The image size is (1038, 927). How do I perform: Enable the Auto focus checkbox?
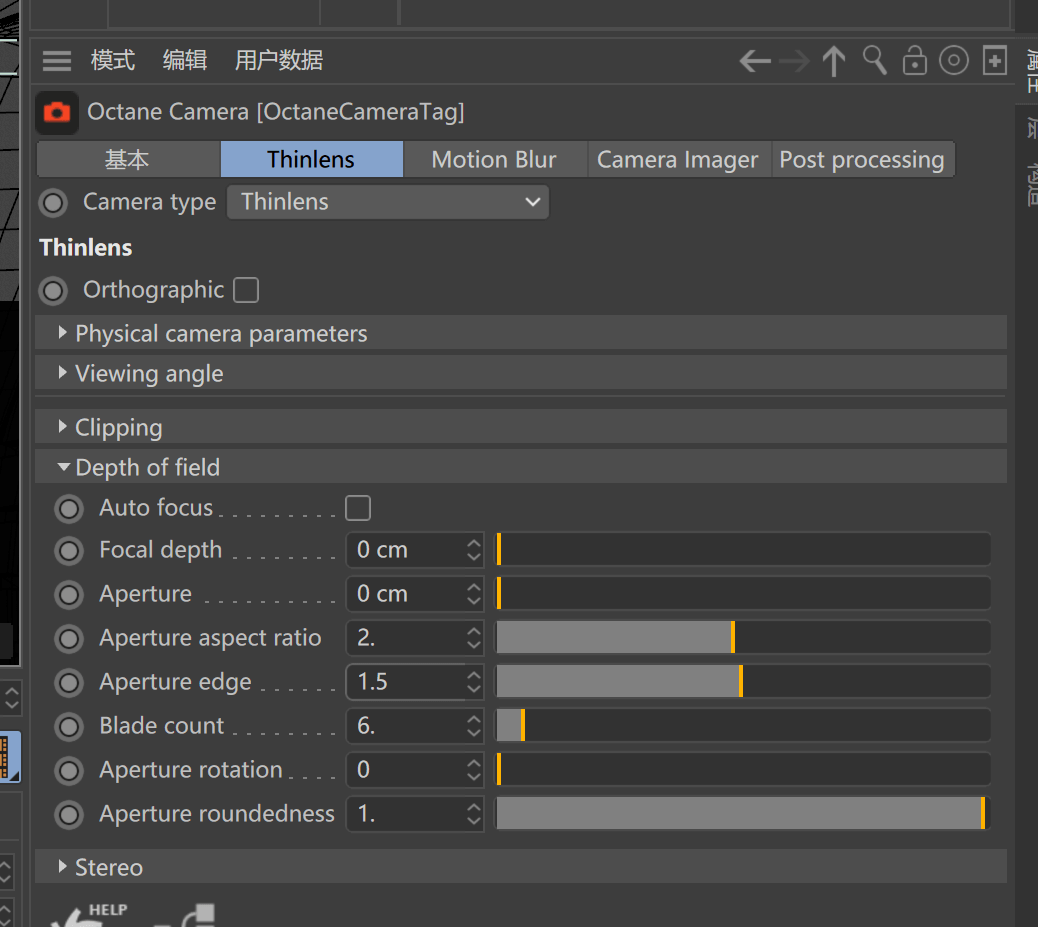(x=358, y=508)
